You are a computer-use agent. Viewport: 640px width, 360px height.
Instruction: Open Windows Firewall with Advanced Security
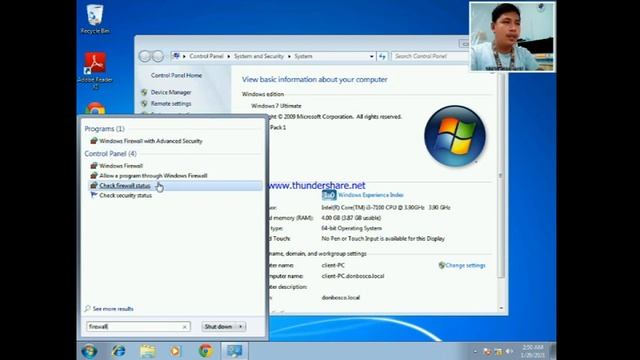tap(151, 141)
